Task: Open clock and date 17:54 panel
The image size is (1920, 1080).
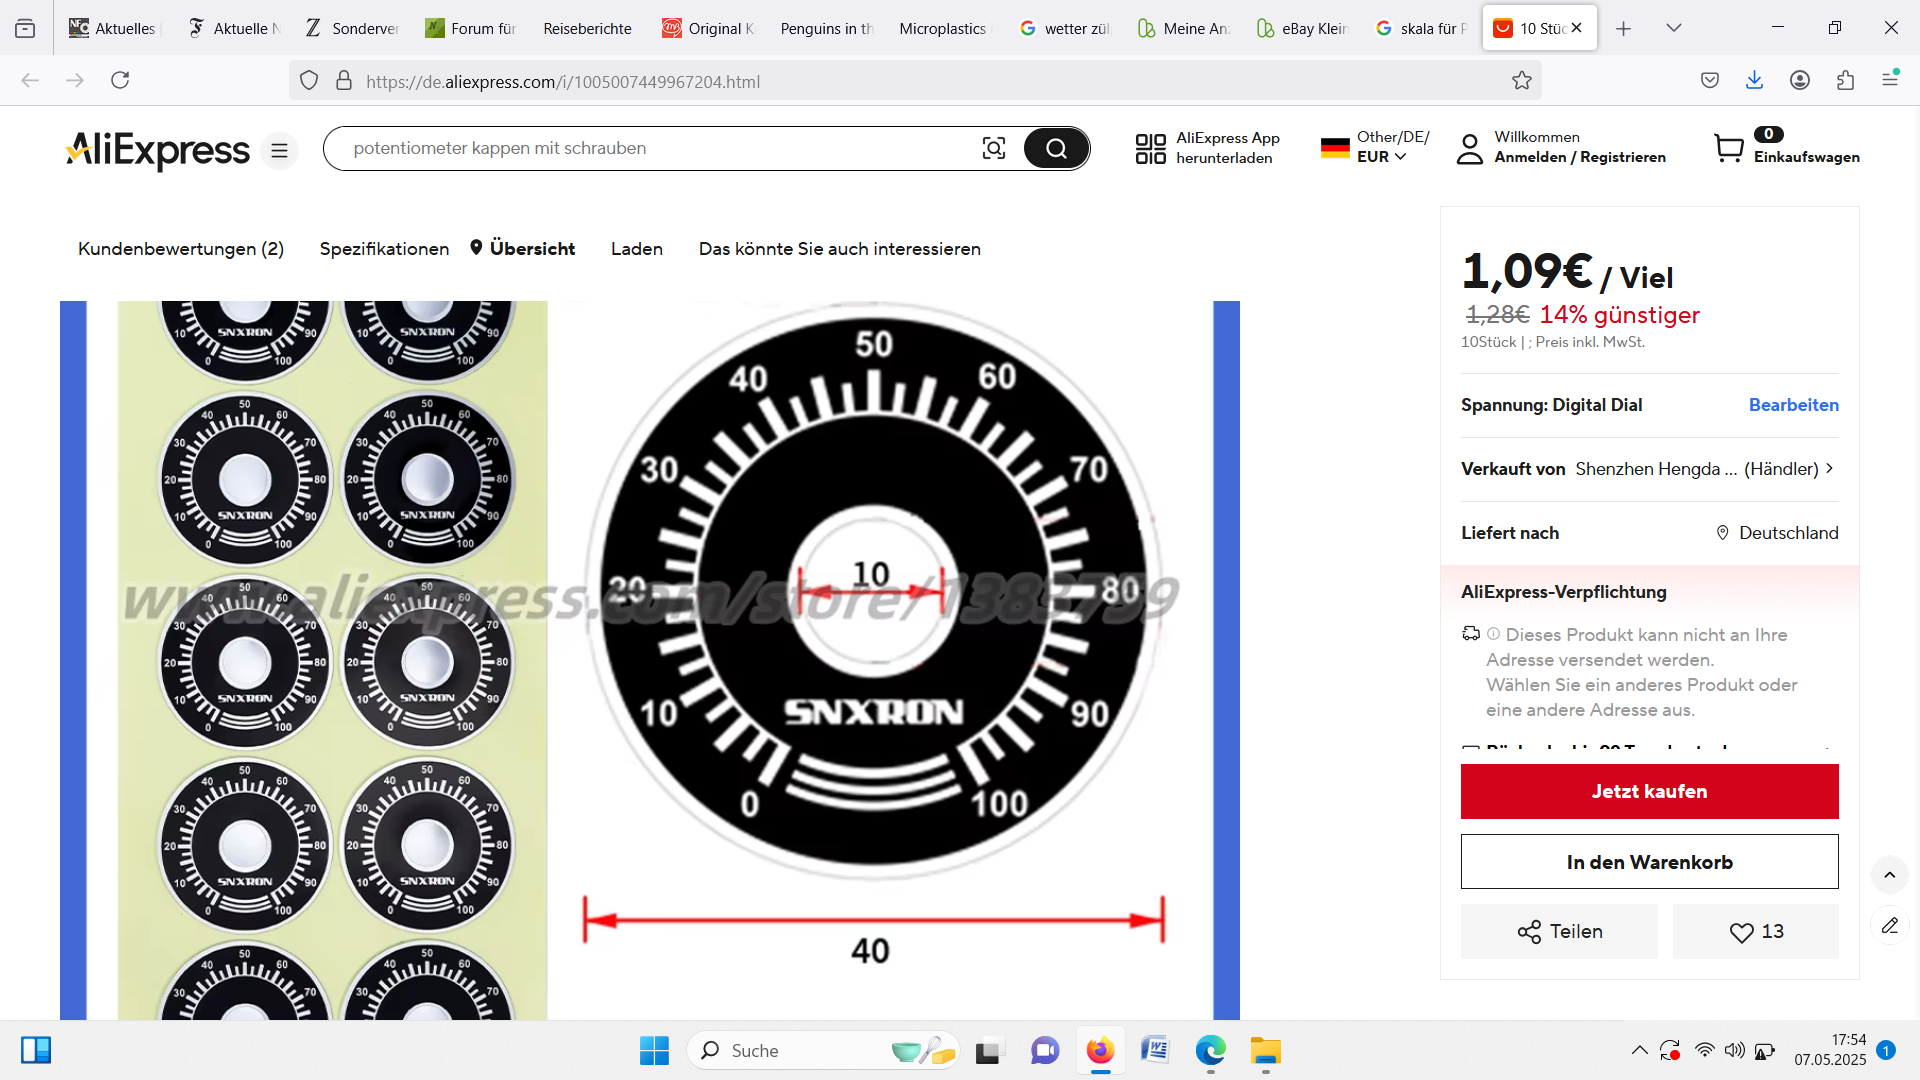Action: click(1830, 1050)
